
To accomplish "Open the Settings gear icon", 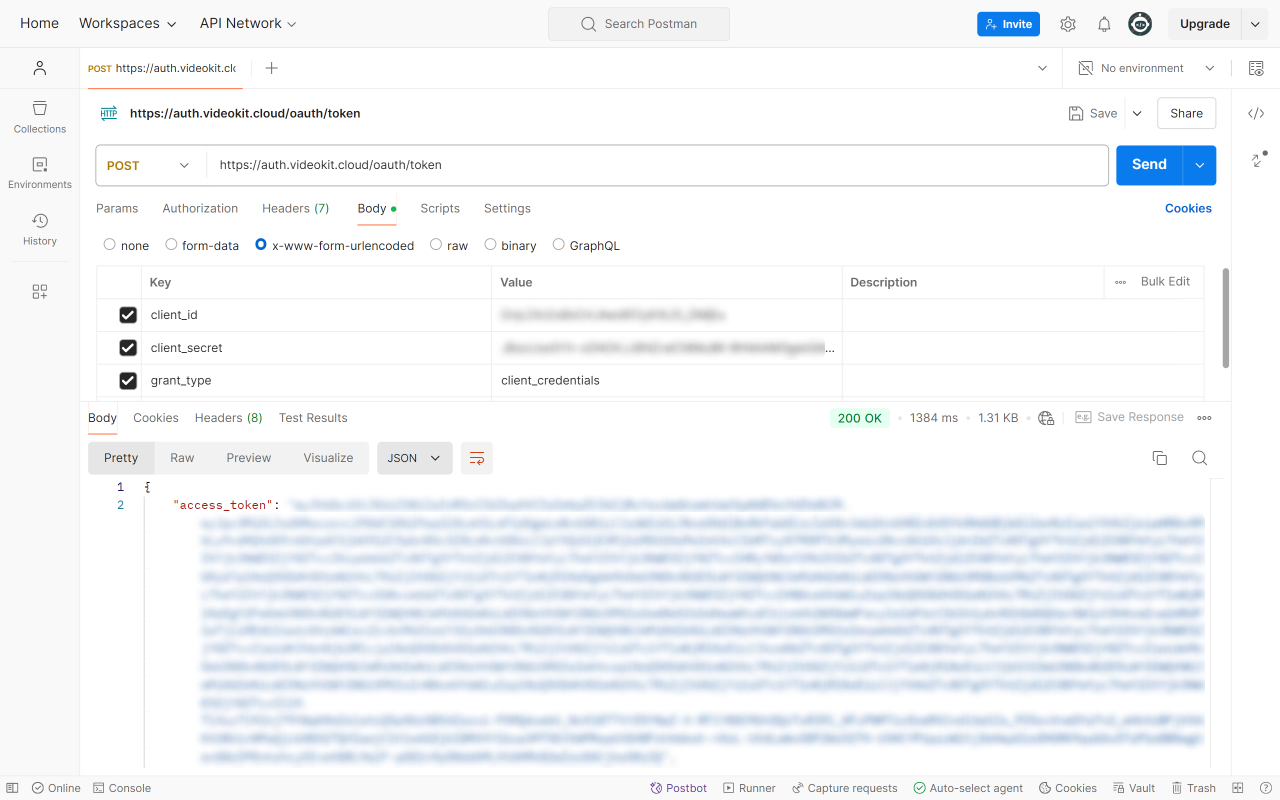I will 1068,24.
